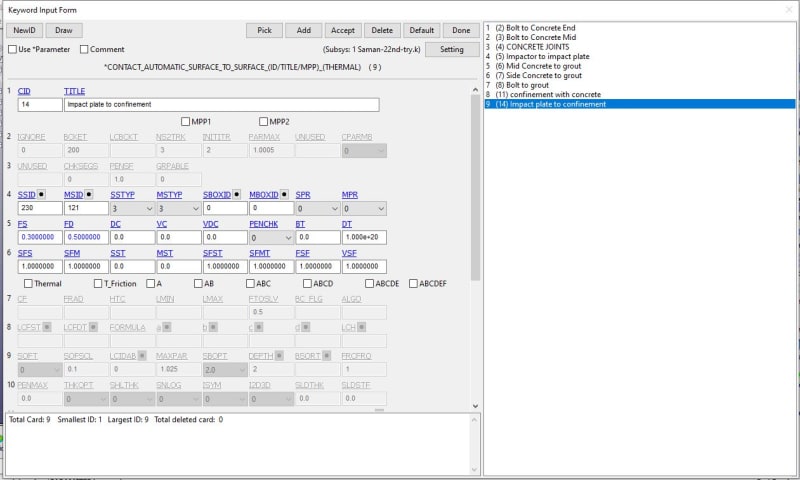The image size is (800, 480).
Task: Click the MSID pick dot icon
Action: click(89, 194)
